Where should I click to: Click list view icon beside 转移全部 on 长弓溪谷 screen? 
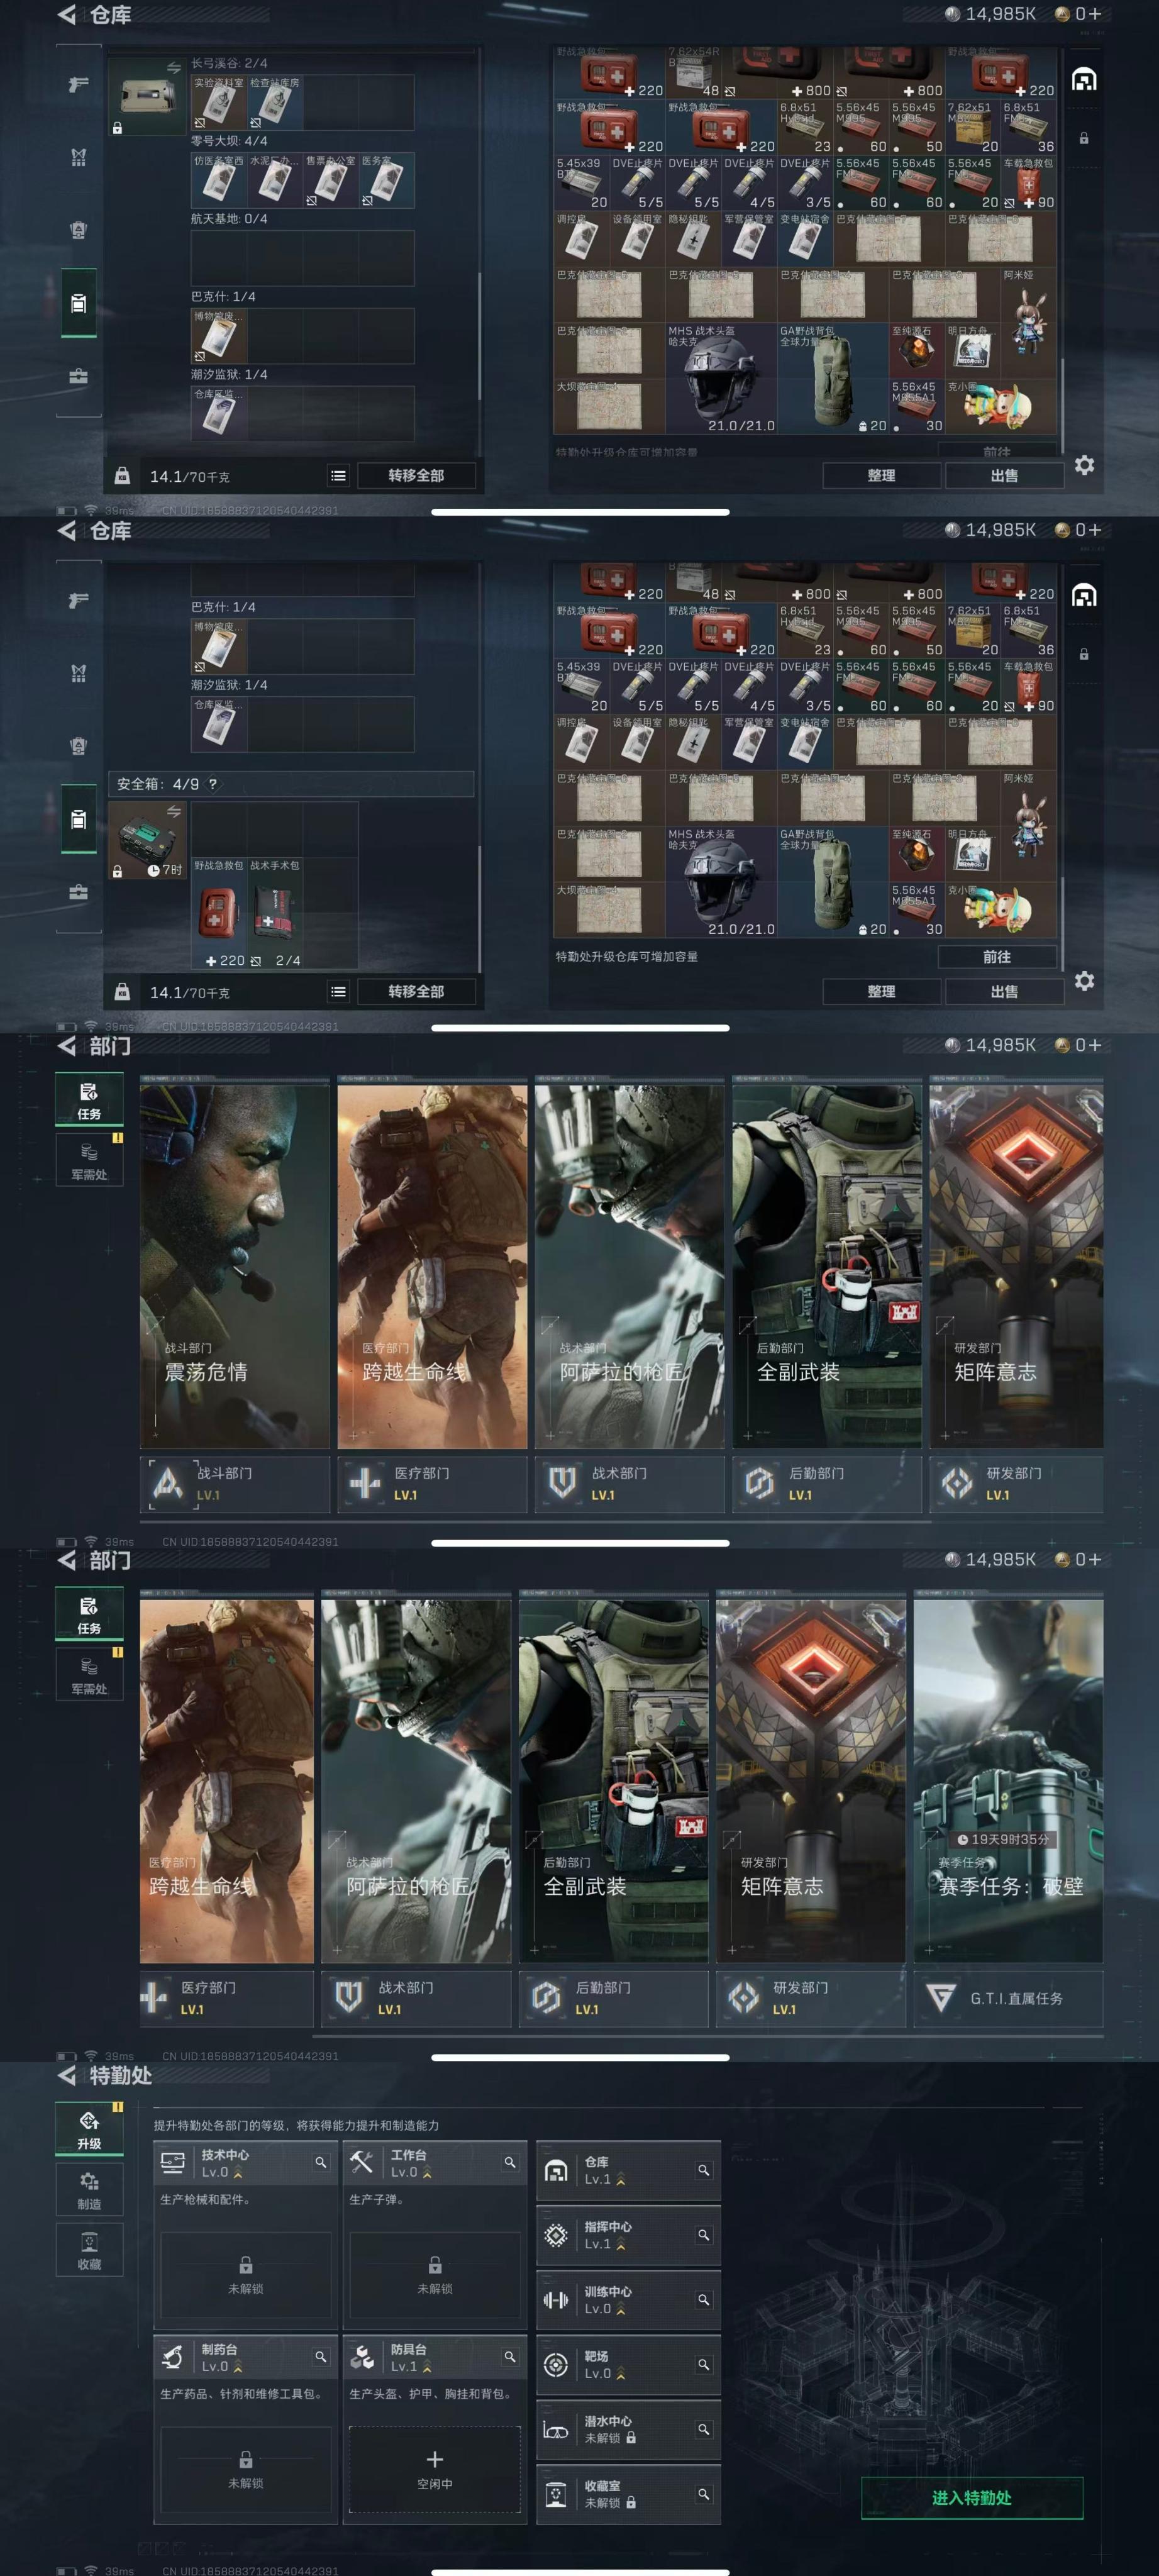pos(338,476)
